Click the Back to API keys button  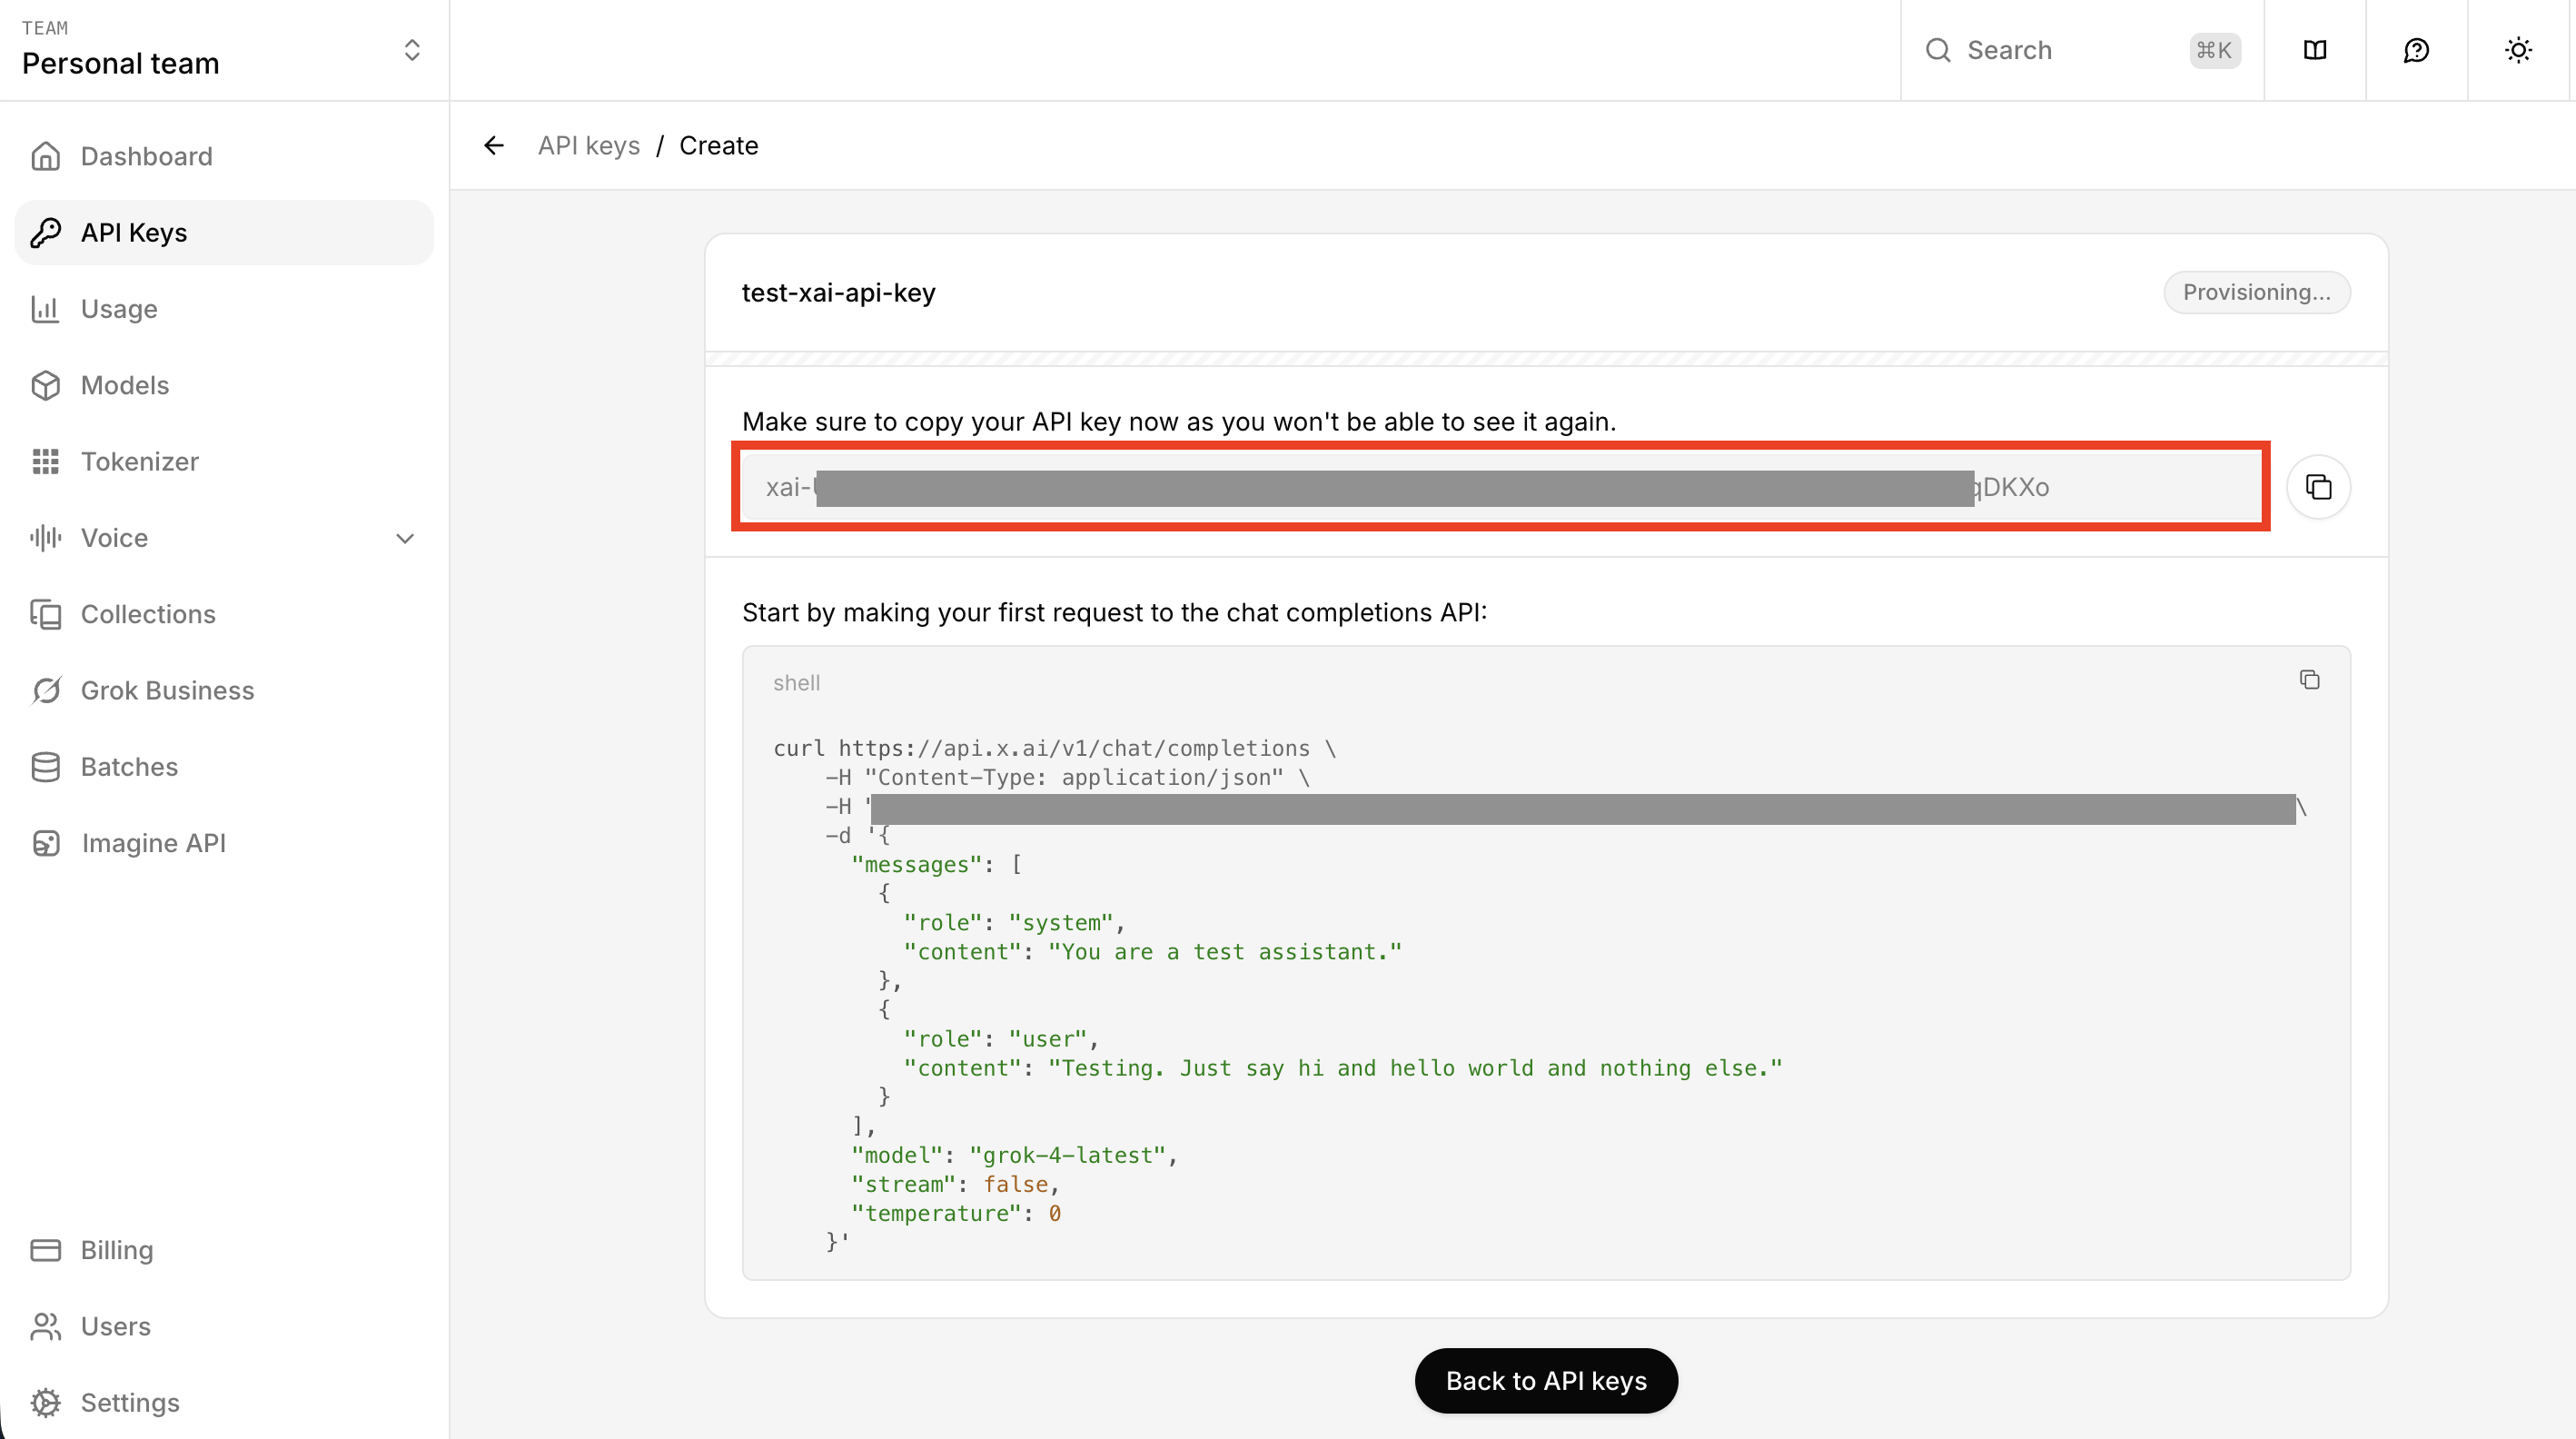click(1545, 1380)
